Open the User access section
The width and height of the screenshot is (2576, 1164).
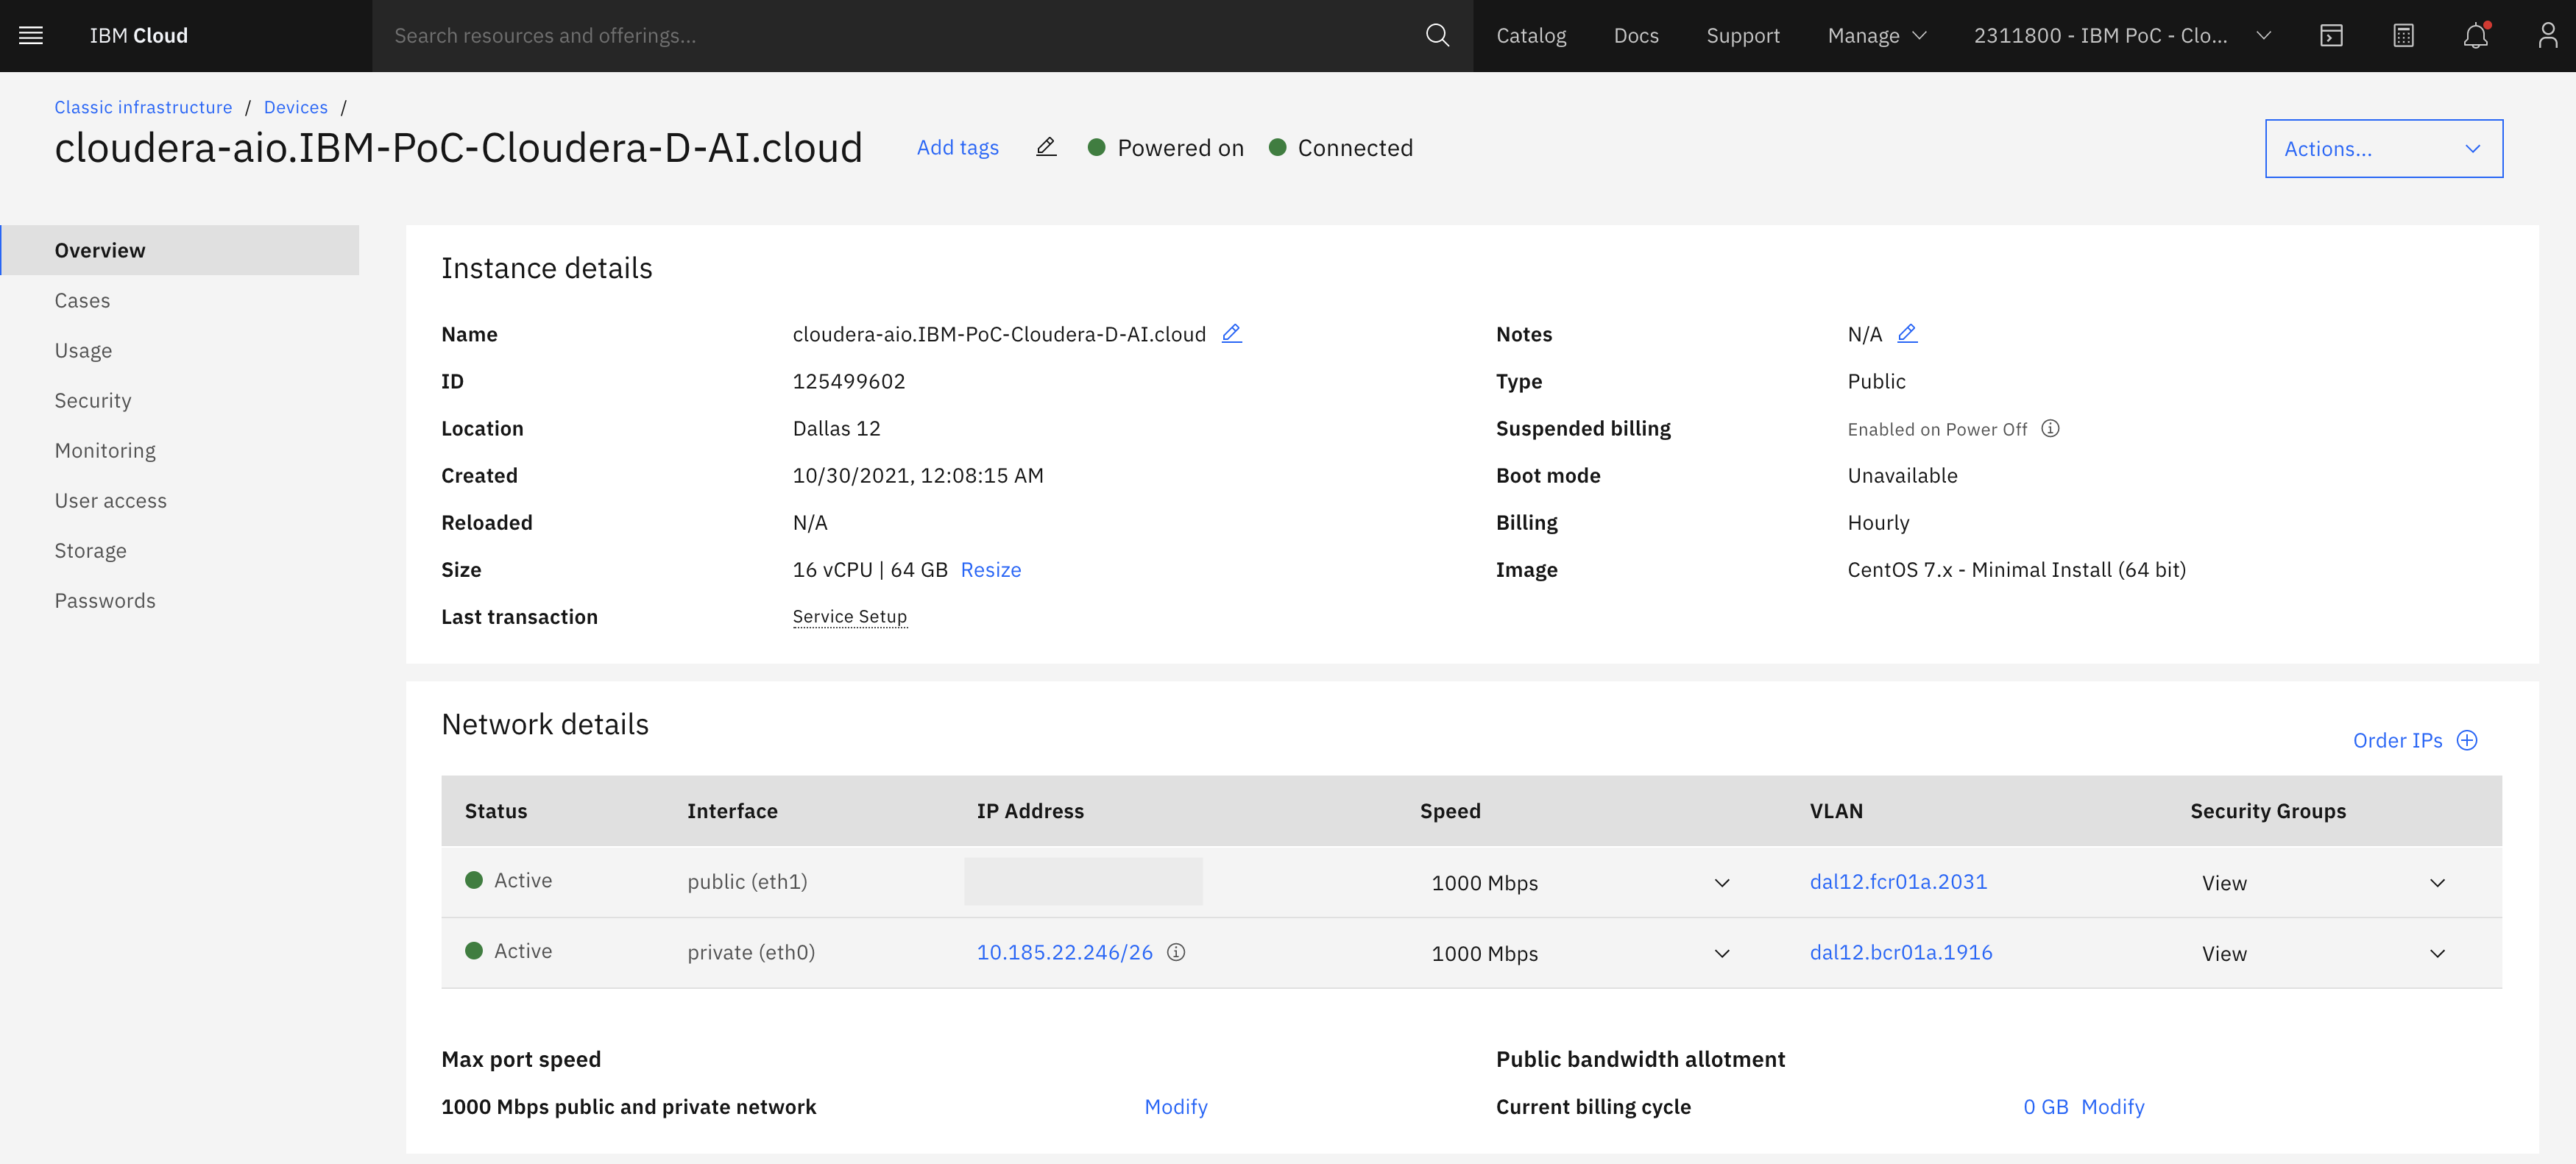(110, 501)
